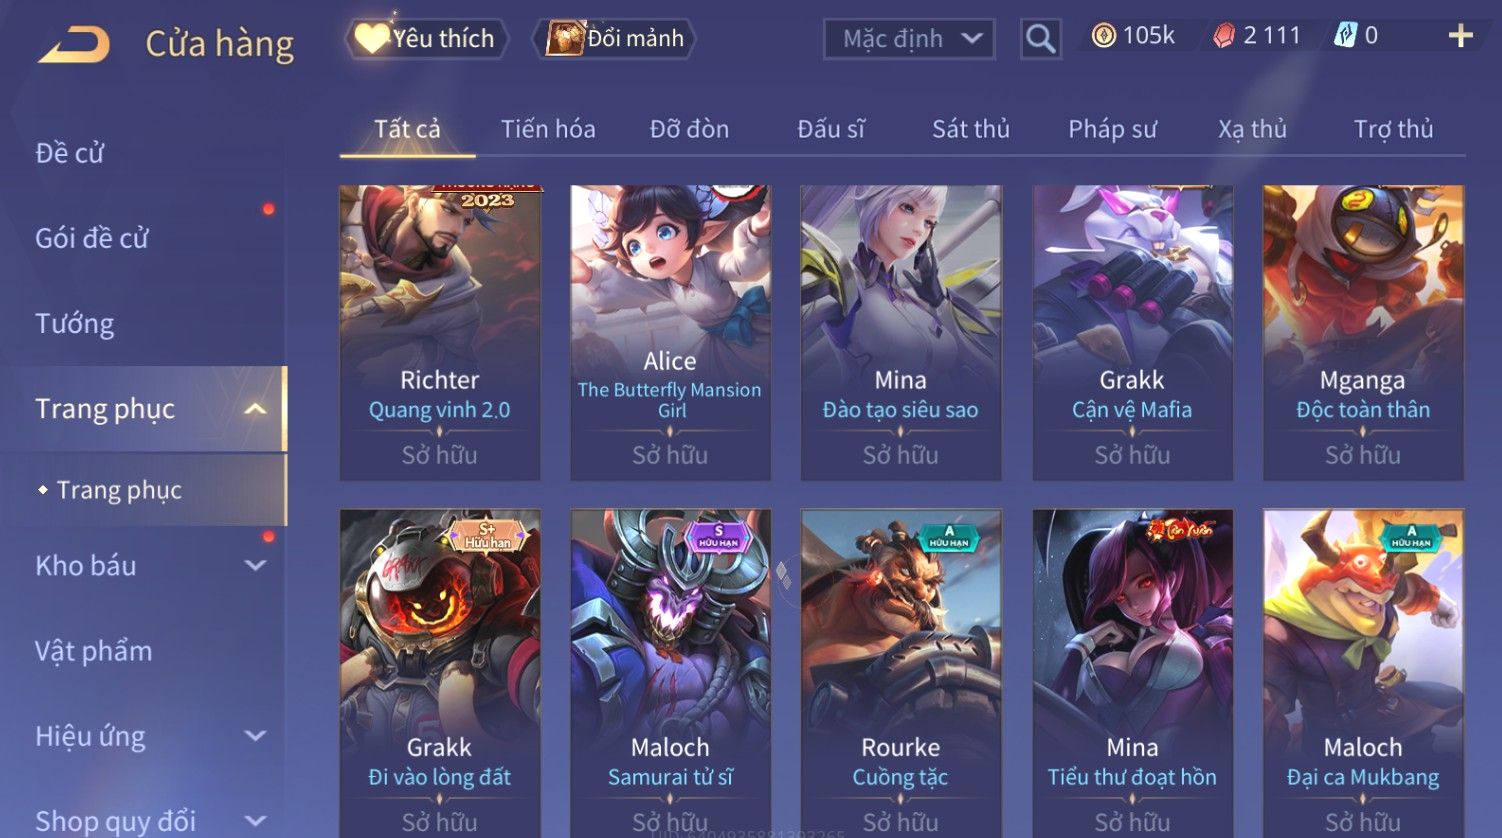Select Mganga Độc toàn thân skin card
1502x838 pixels.
tap(1363, 333)
